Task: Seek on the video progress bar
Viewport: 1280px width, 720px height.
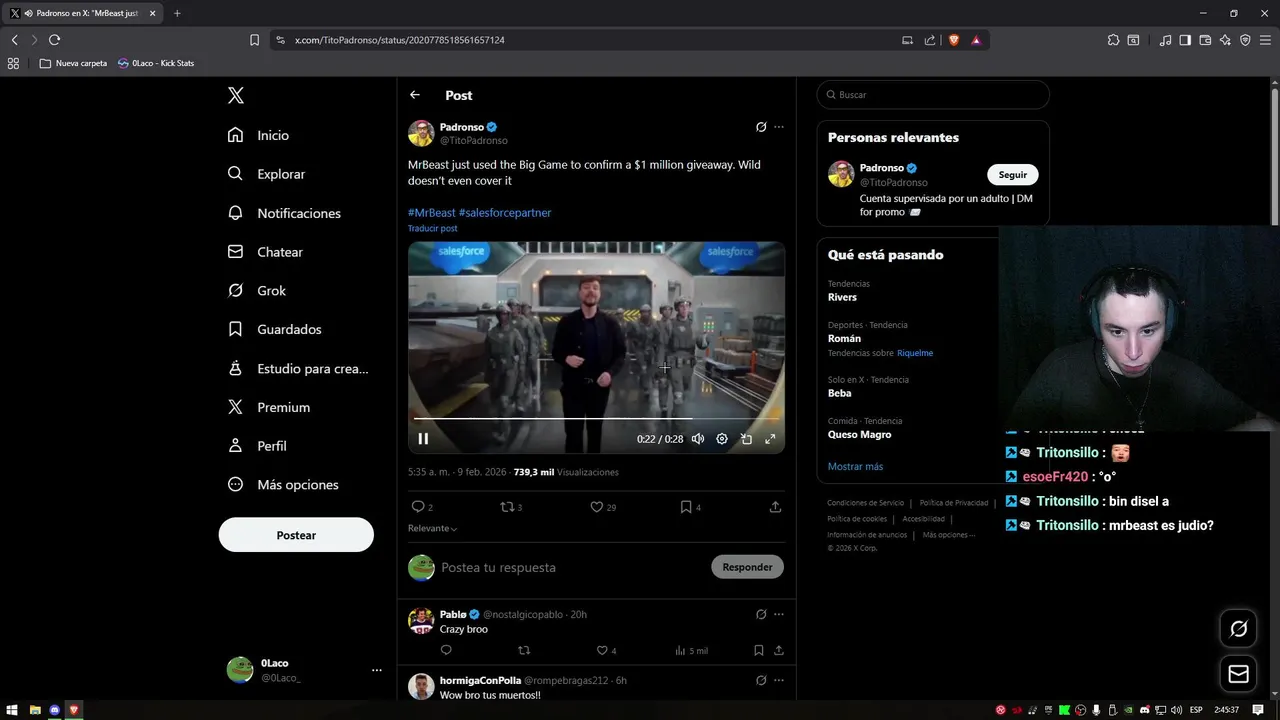Action: point(596,418)
